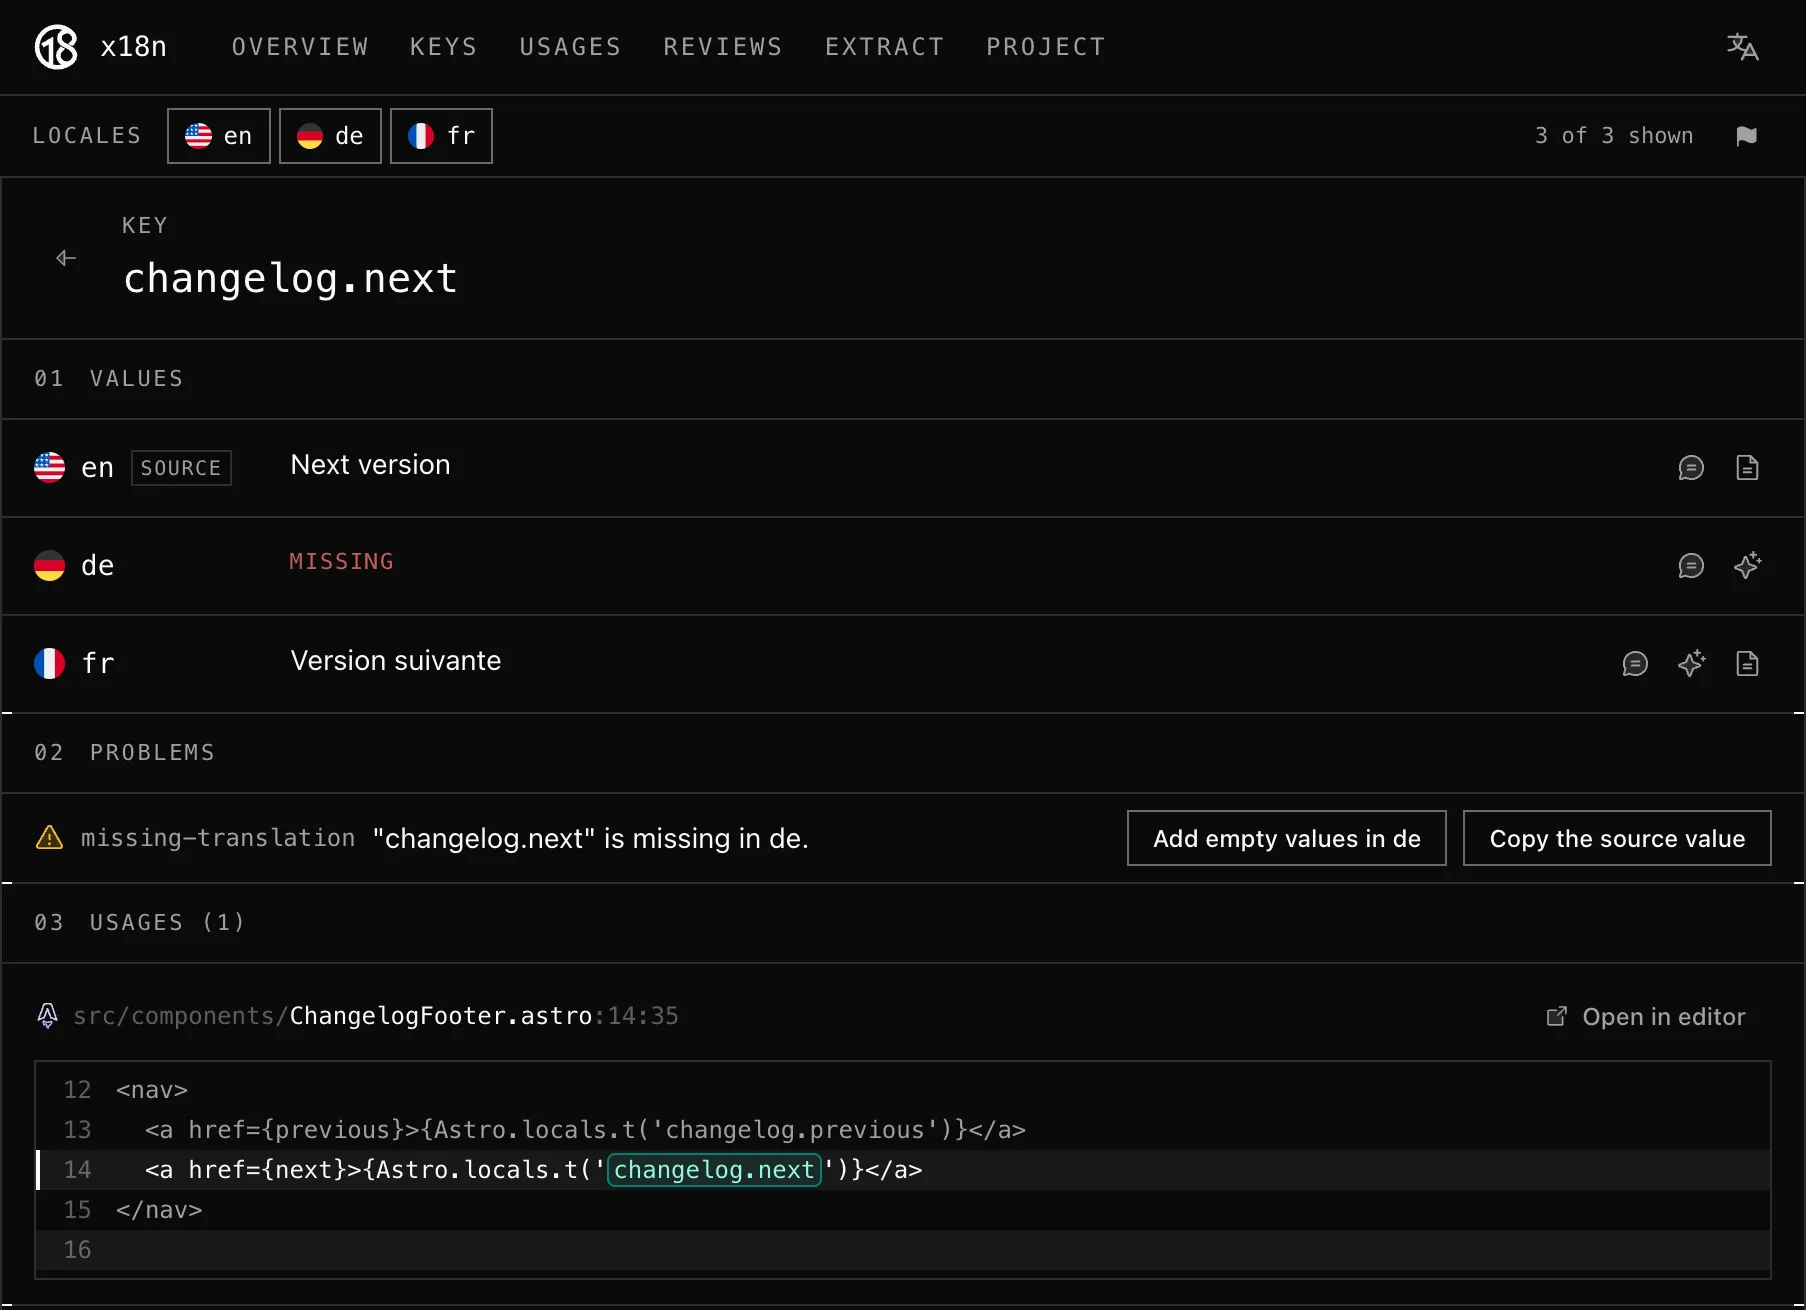Click AI sparkle icon on fr row
Screen dimensions: 1806x1310
tap(1690, 664)
